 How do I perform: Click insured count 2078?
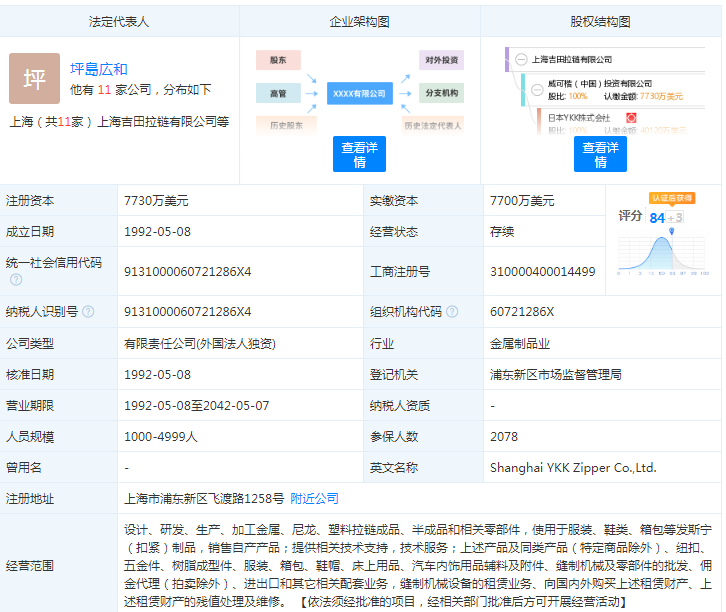[504, 437]
